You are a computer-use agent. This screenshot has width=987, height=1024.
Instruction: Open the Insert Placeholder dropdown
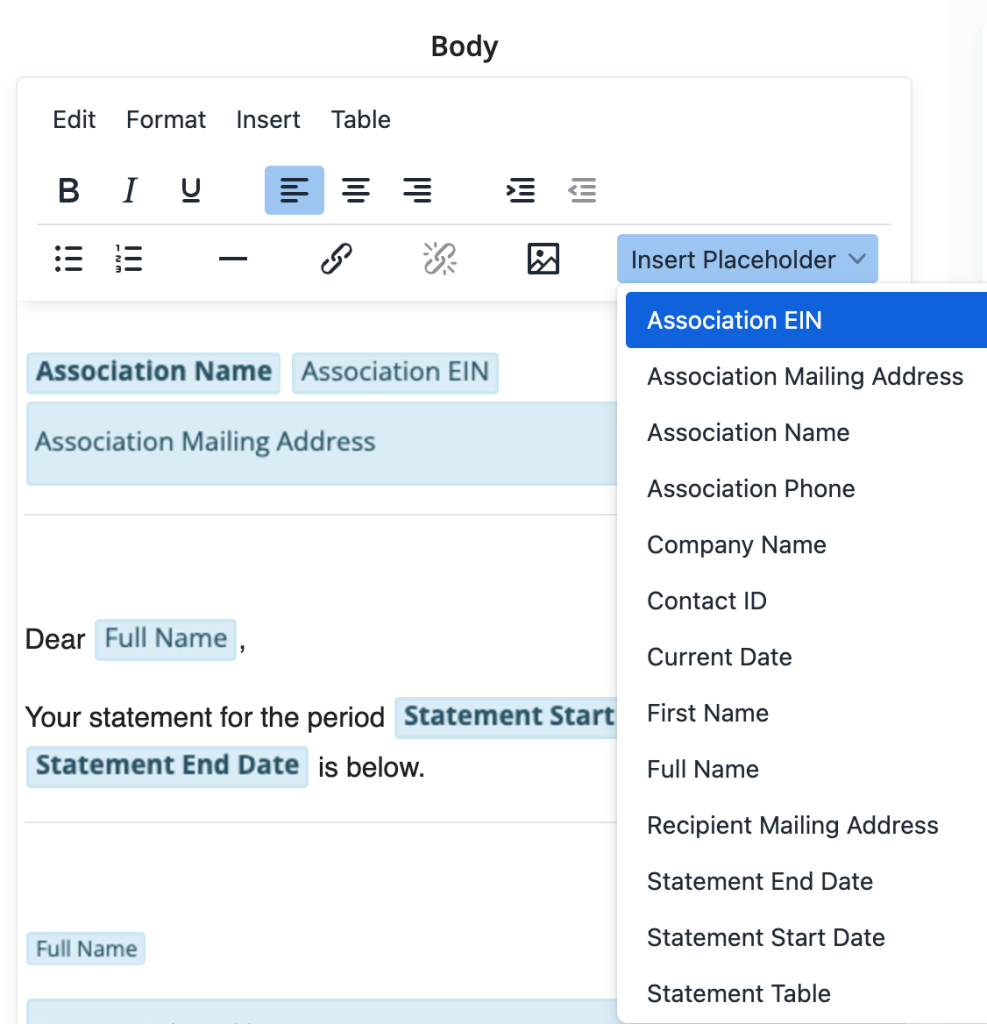tap(747, 259)
